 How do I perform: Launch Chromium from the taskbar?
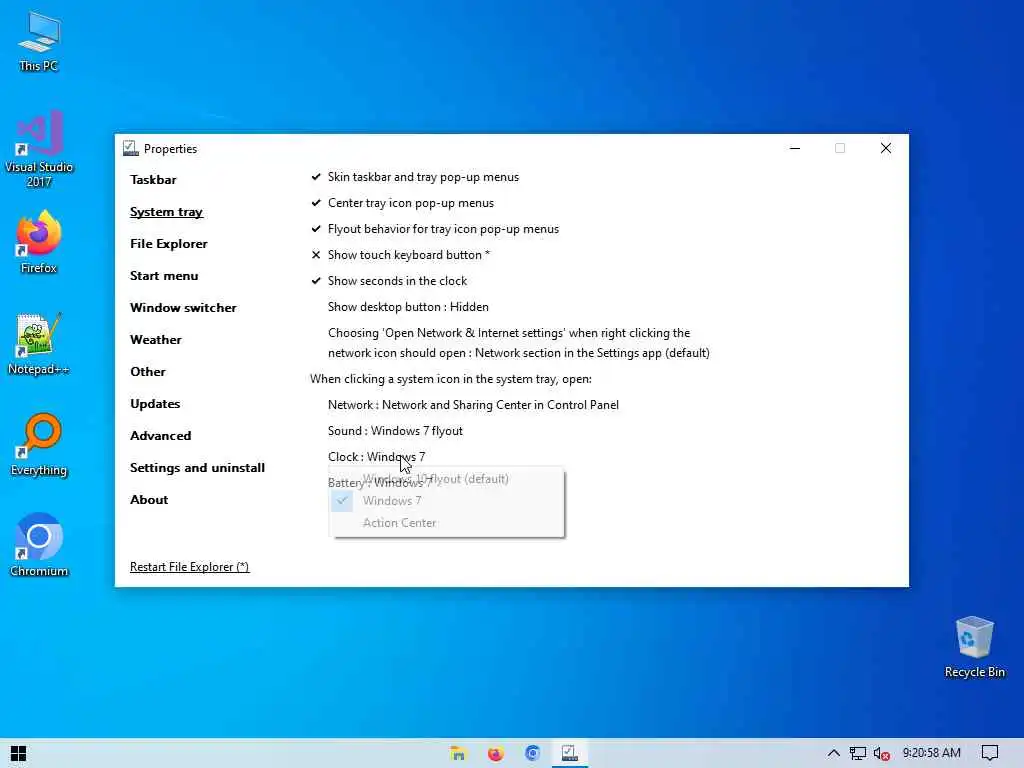[x=533, y=754]
